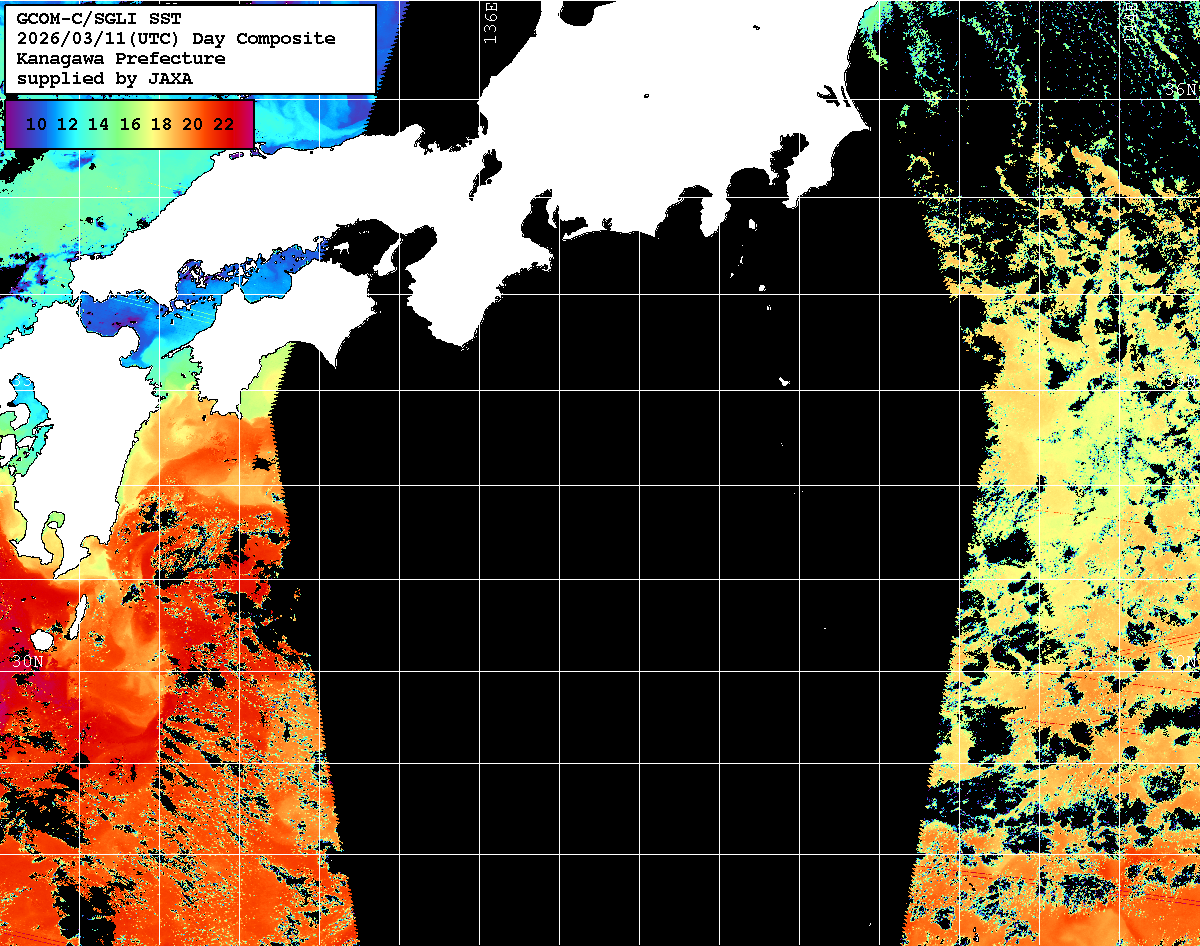Click the 22 value on the temperature legend
This screenshot has width=1200, height=946.
pos(223,124)
